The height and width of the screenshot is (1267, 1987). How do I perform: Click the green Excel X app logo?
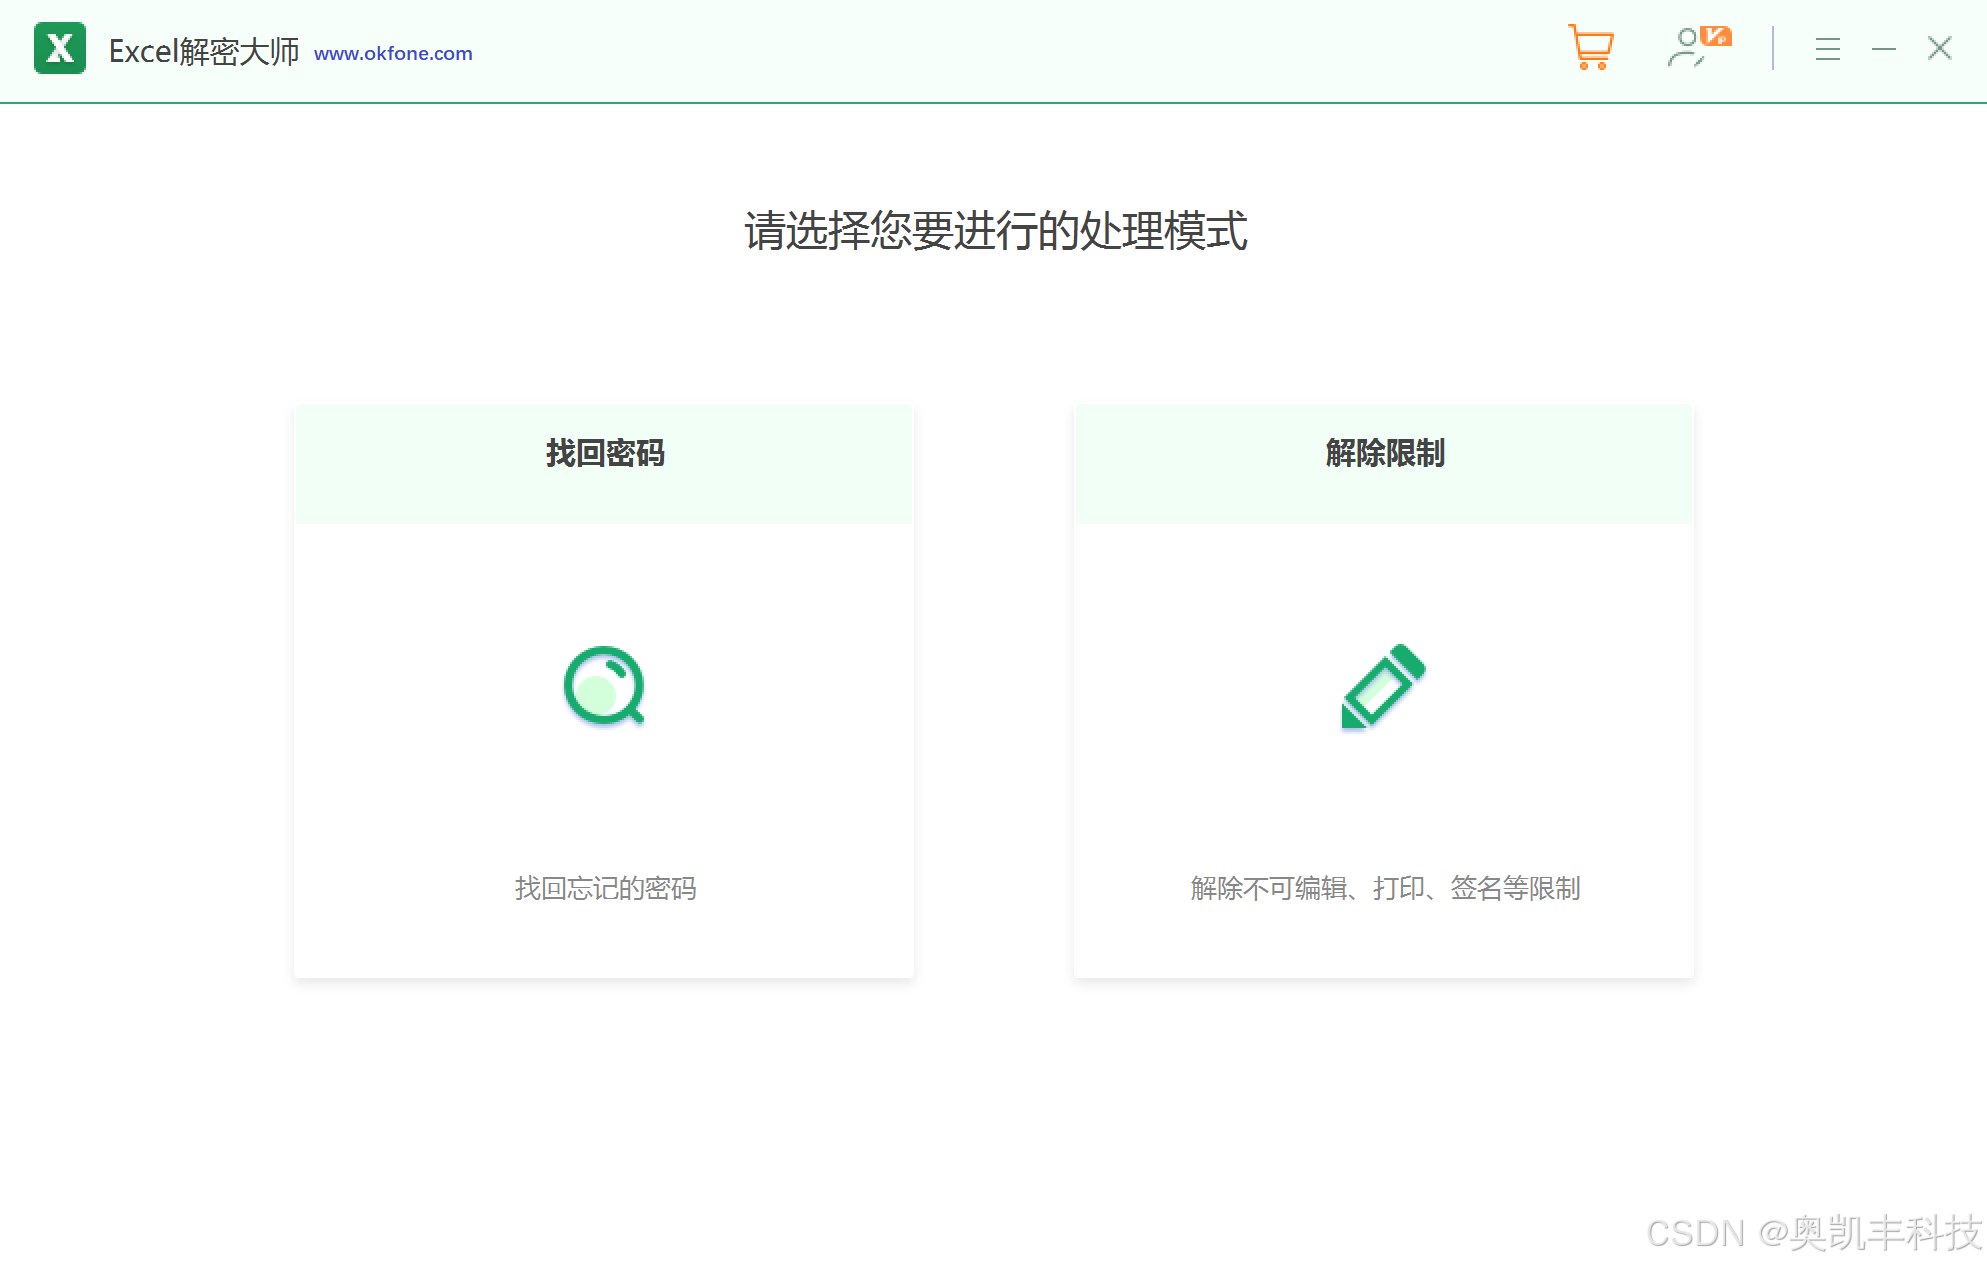(60, 48)
